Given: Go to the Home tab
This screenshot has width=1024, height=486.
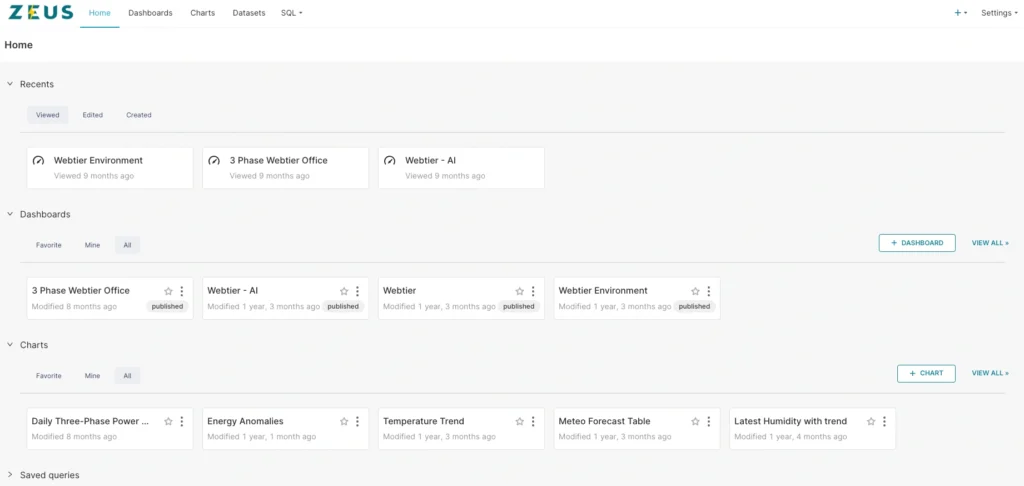Looking at the screenshot, I should [99, 13].
